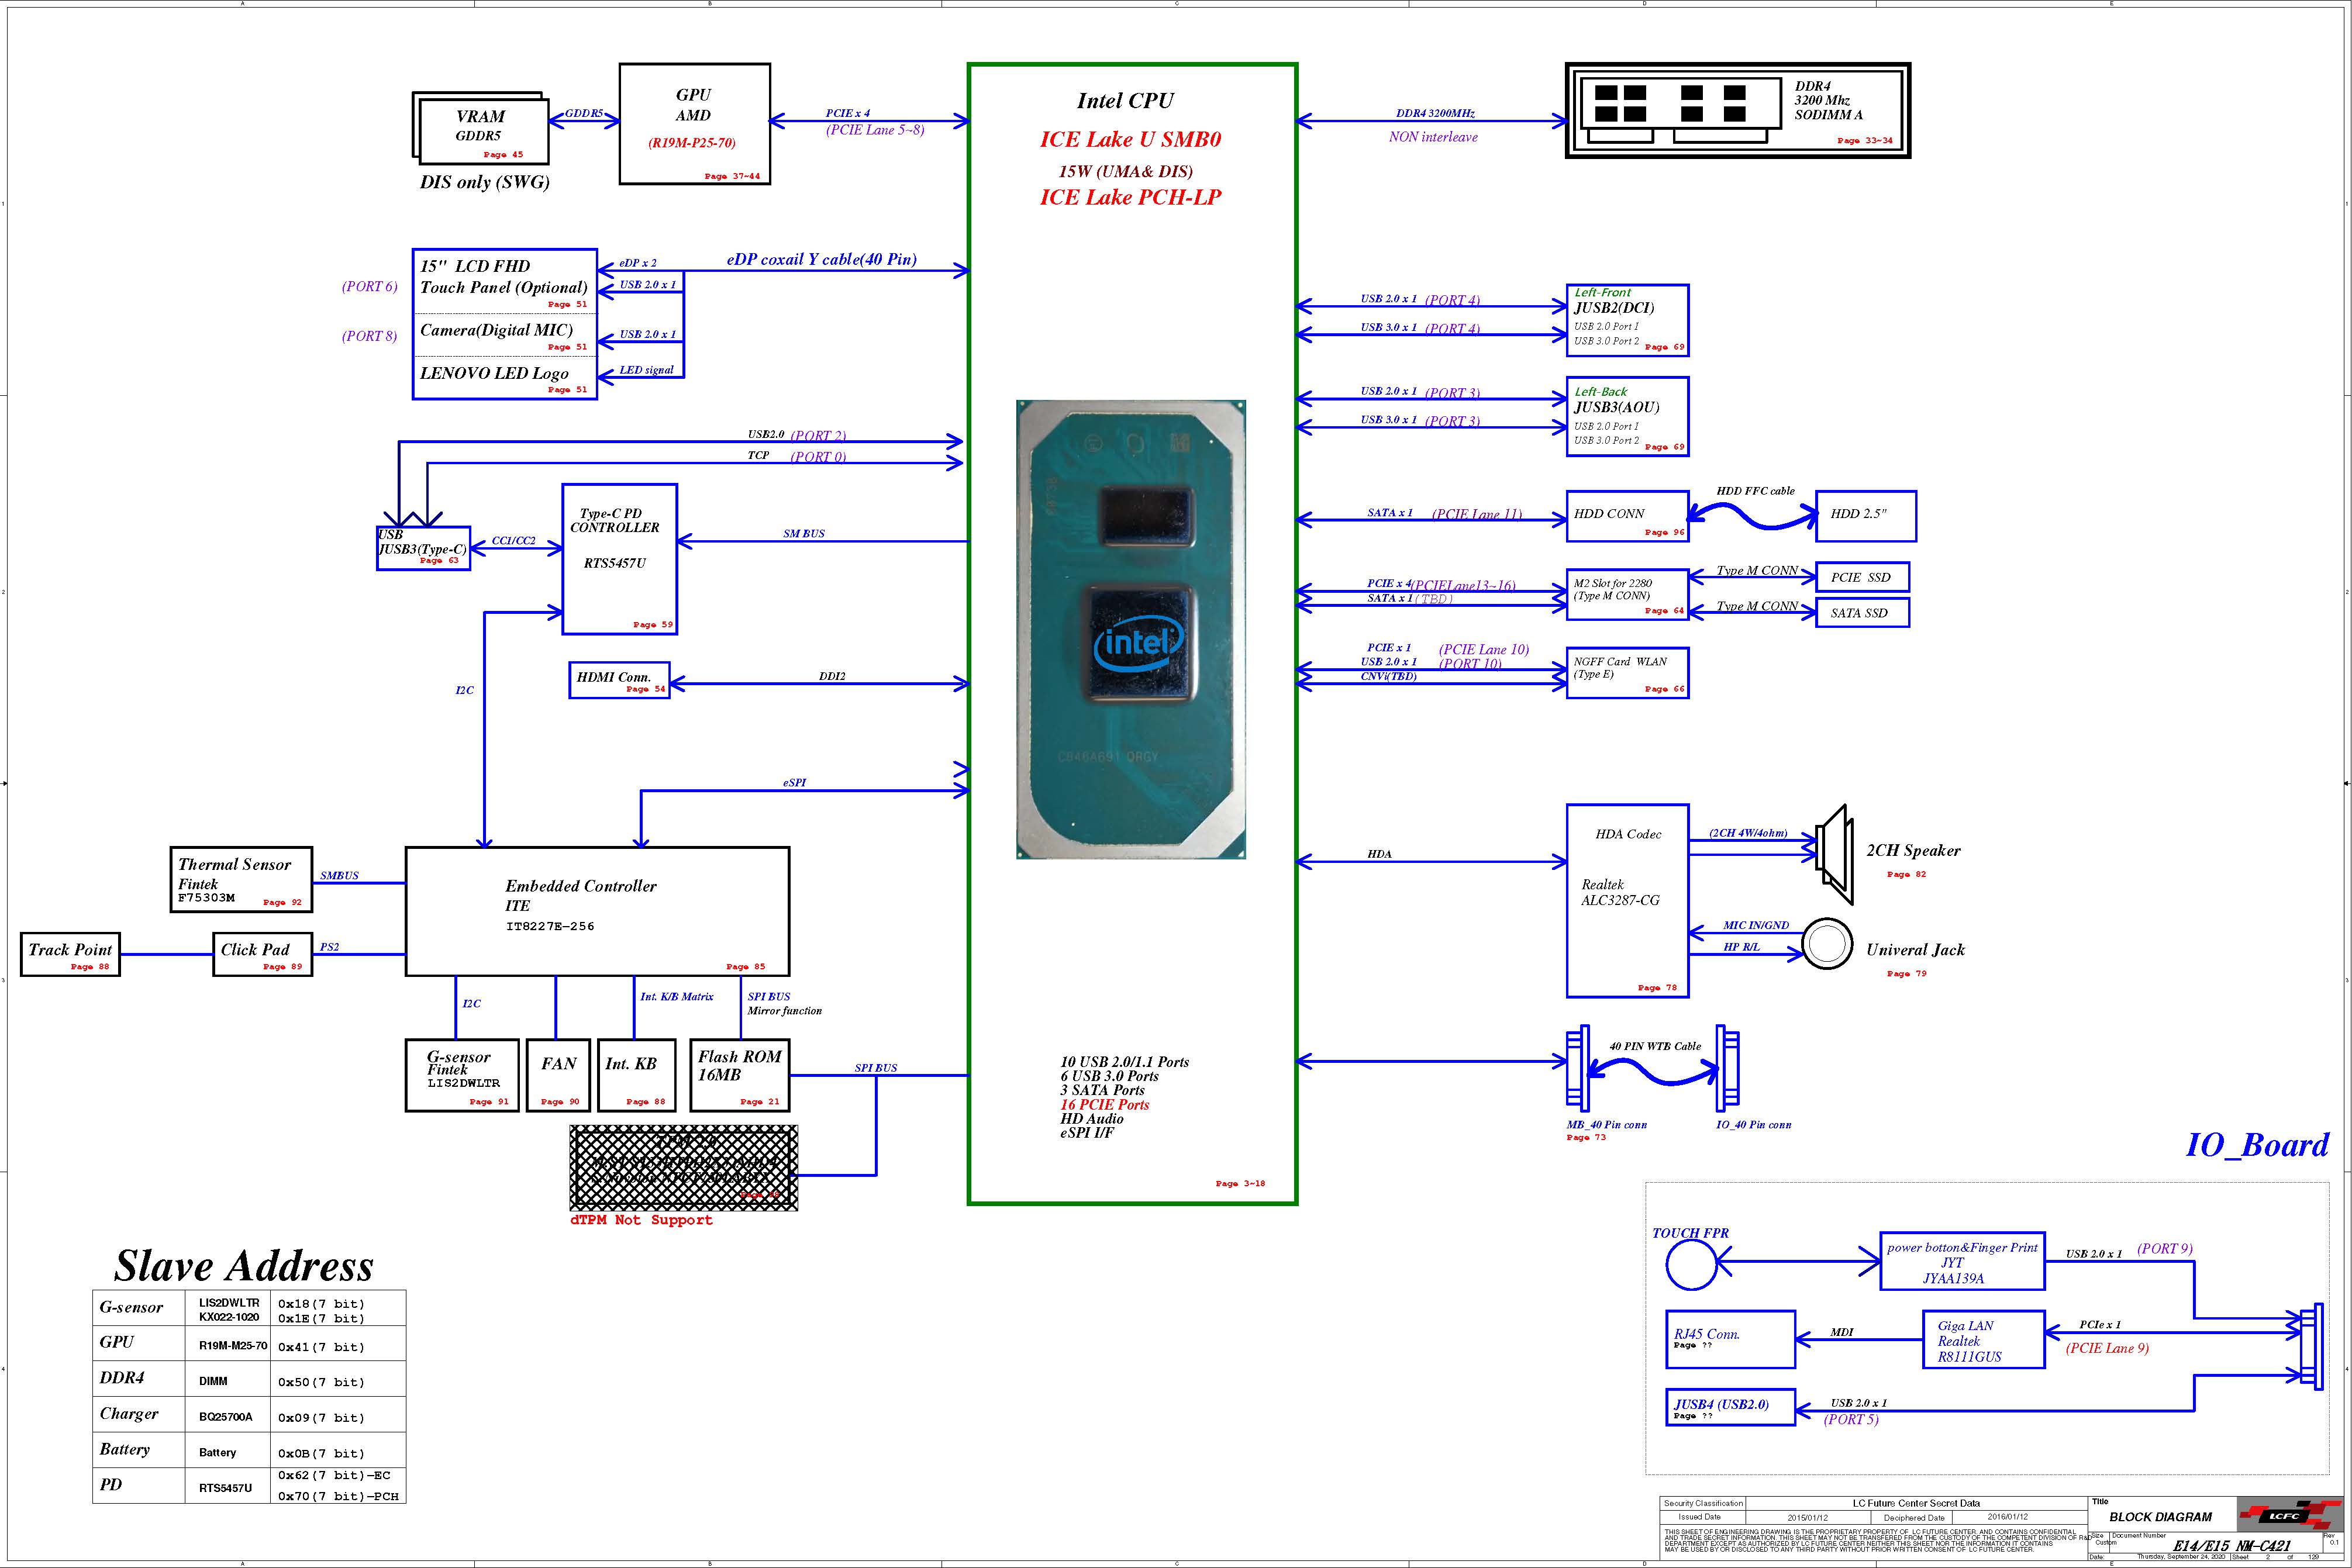The height and width of the screenshot is (1568, 2352).
Task: Click the Type-C PD Controller block
Action: 619,558
